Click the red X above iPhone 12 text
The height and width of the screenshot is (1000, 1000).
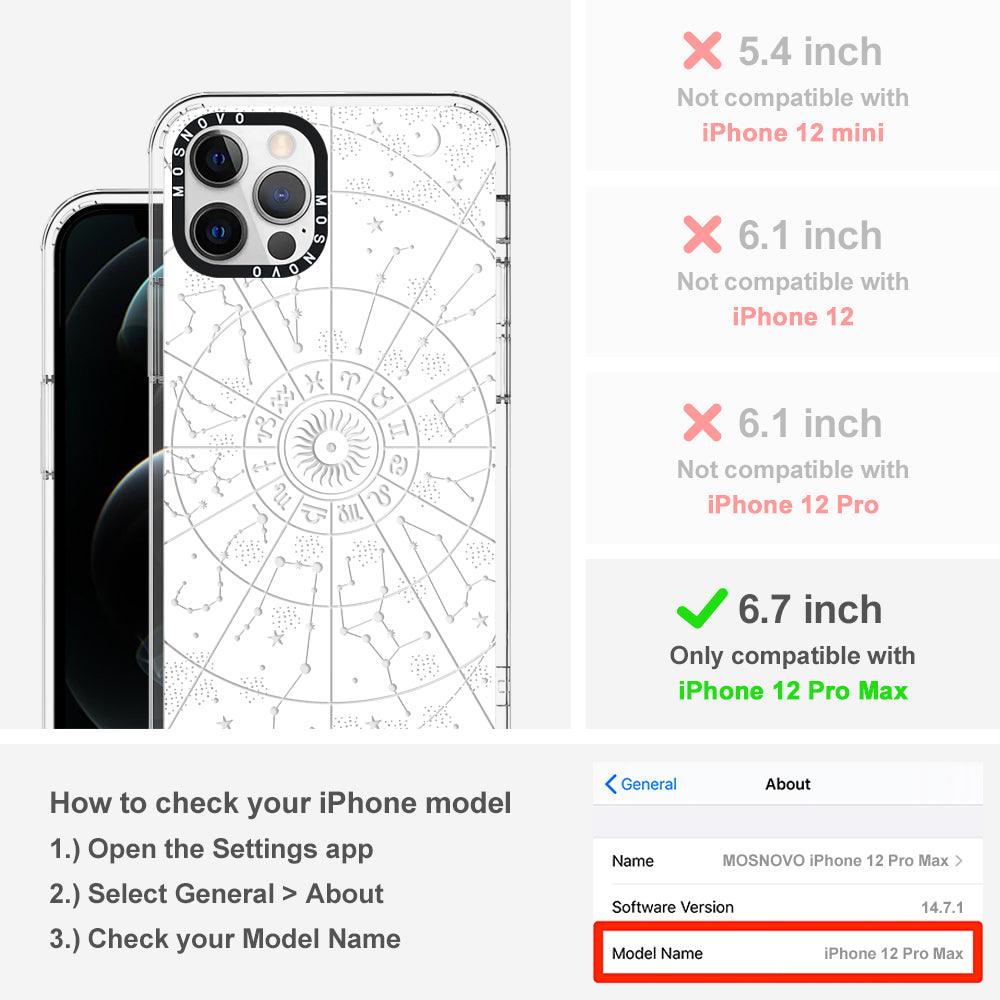702,234
